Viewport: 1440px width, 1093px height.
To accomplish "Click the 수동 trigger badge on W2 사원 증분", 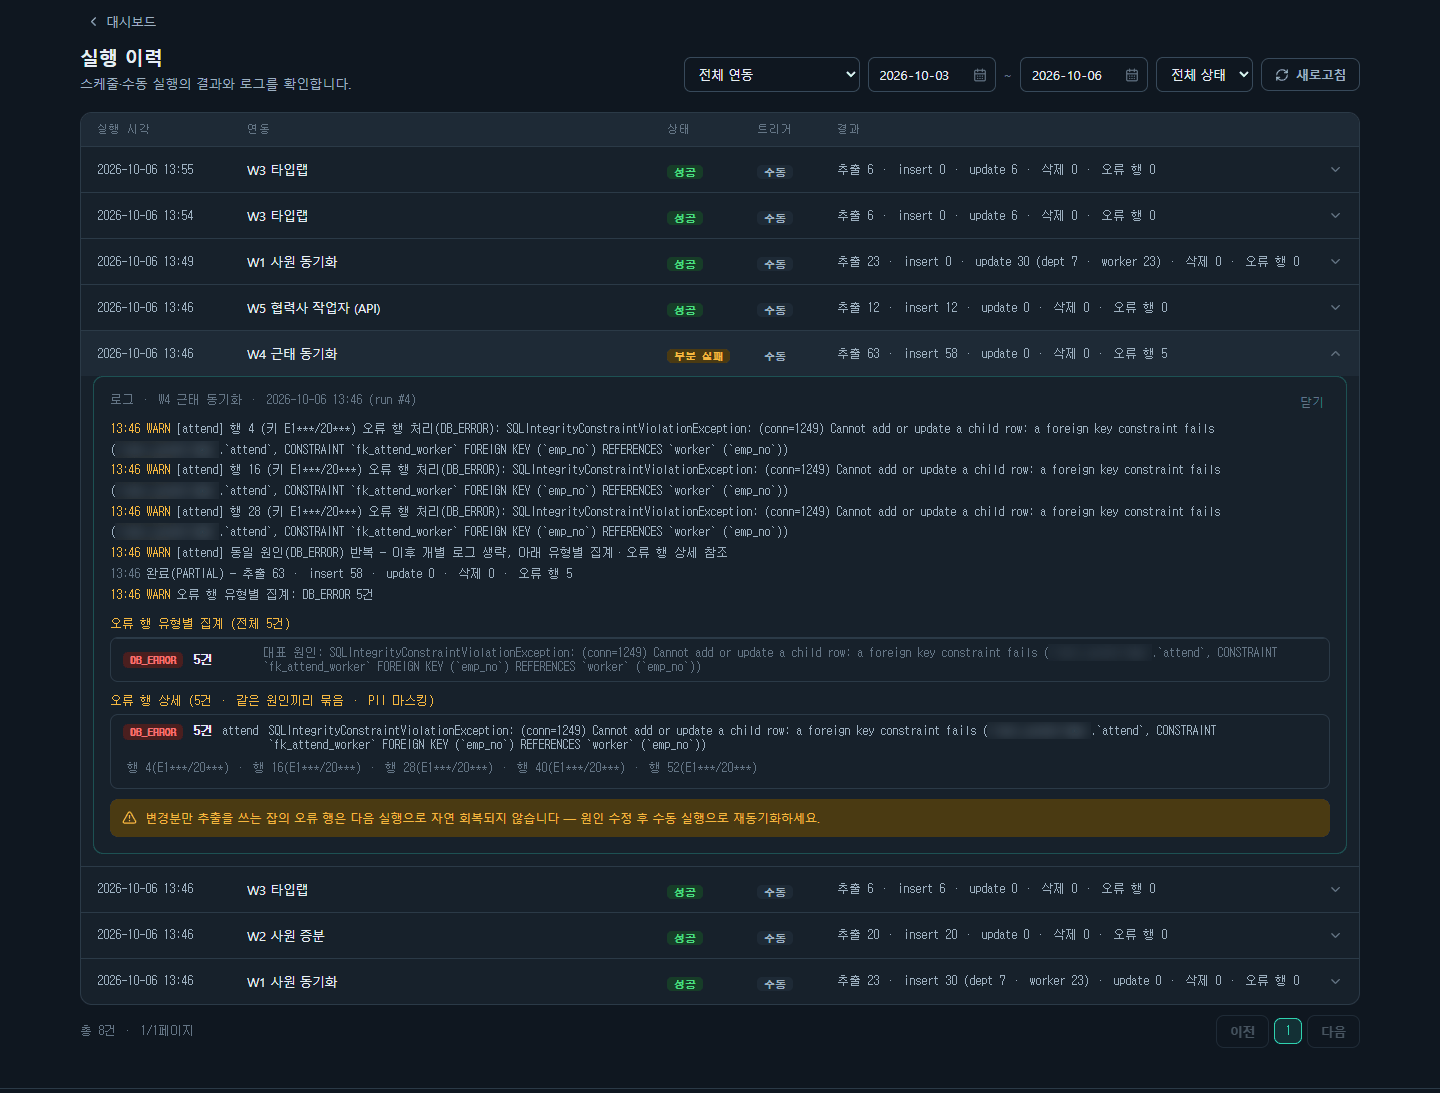I will click(775, 938).
